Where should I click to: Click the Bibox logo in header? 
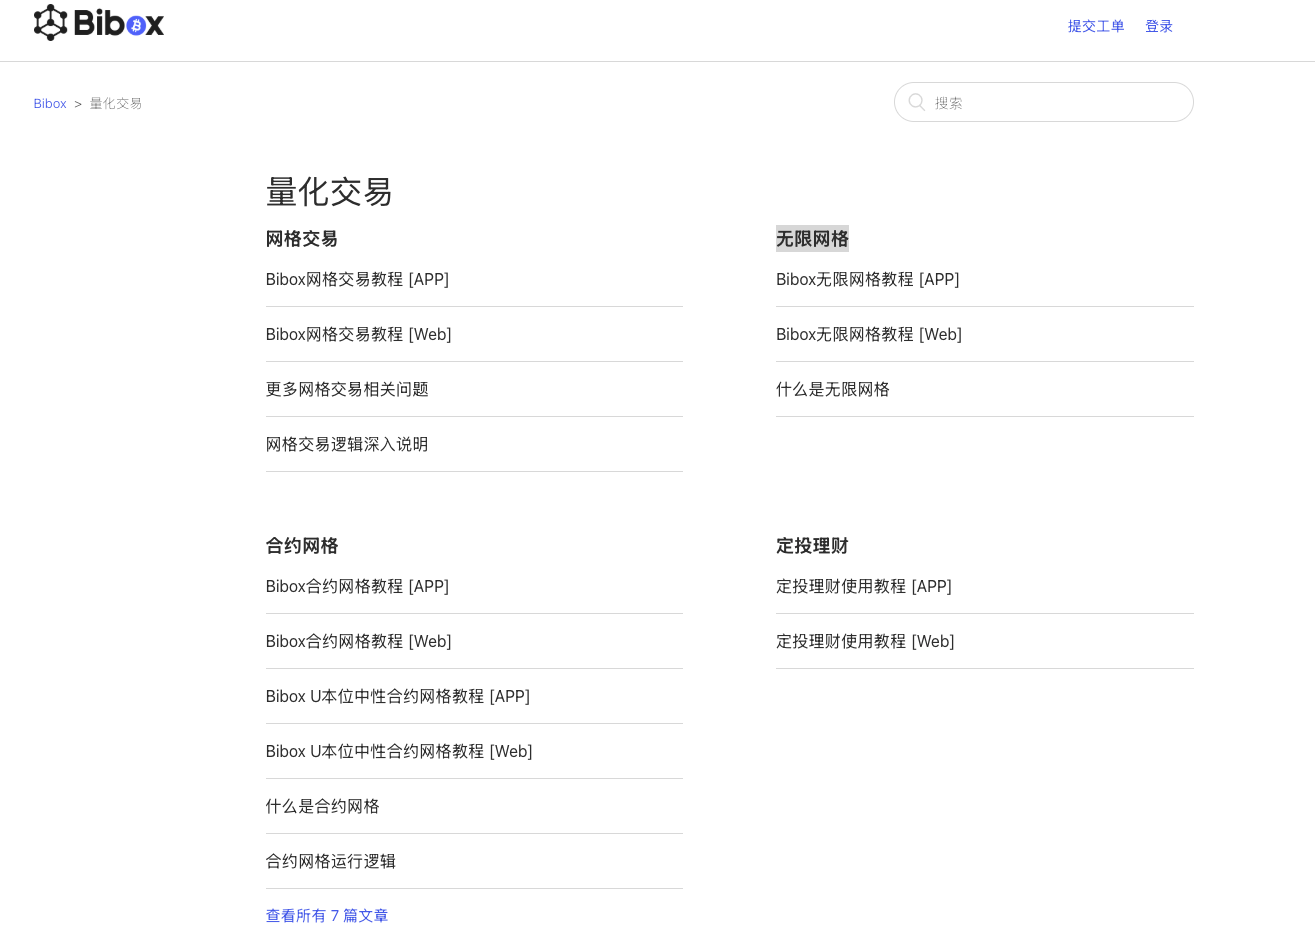coord(99,22)
